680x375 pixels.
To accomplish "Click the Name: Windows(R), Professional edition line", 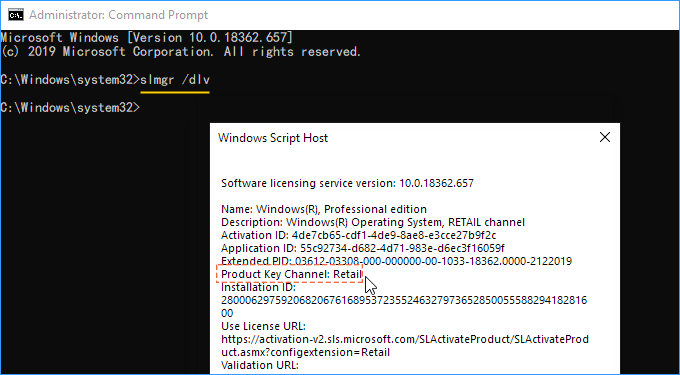I will [x=324, y=209].
